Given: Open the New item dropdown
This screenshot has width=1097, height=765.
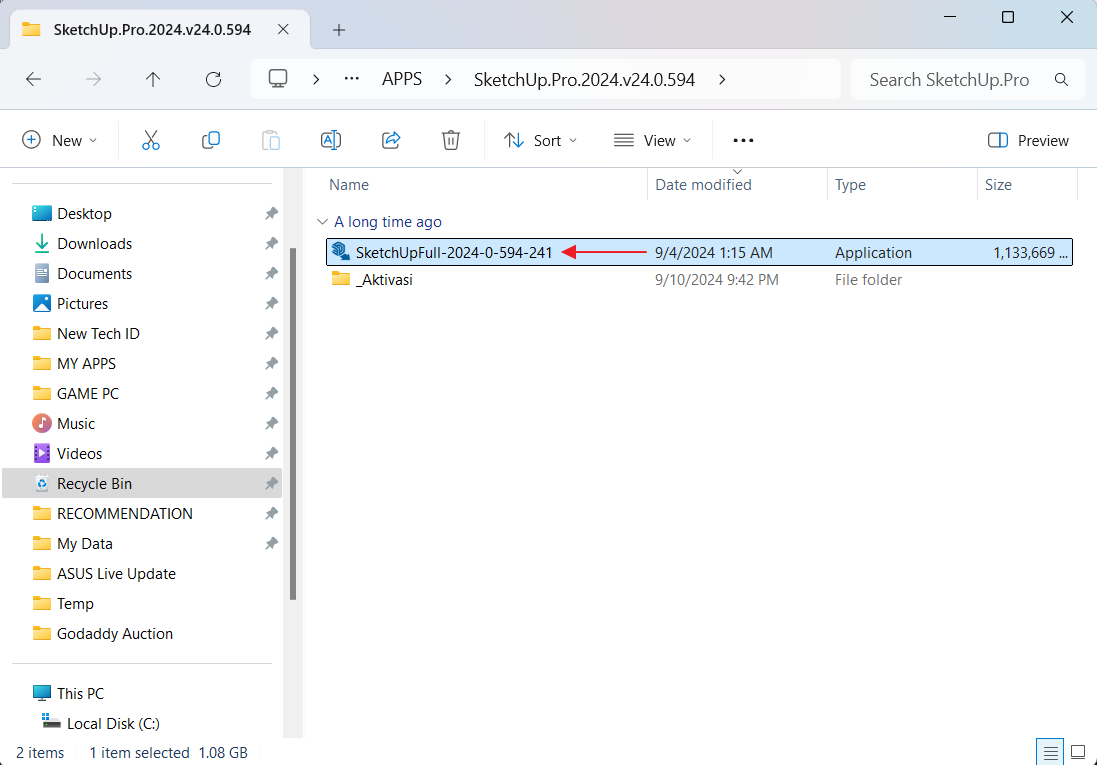Looking at the screenshot, I should pos(60,140).
